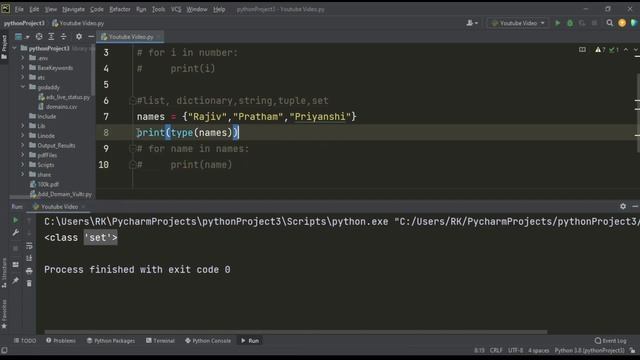Select ads_live_status.py file
640x360 pixels.
64,97
